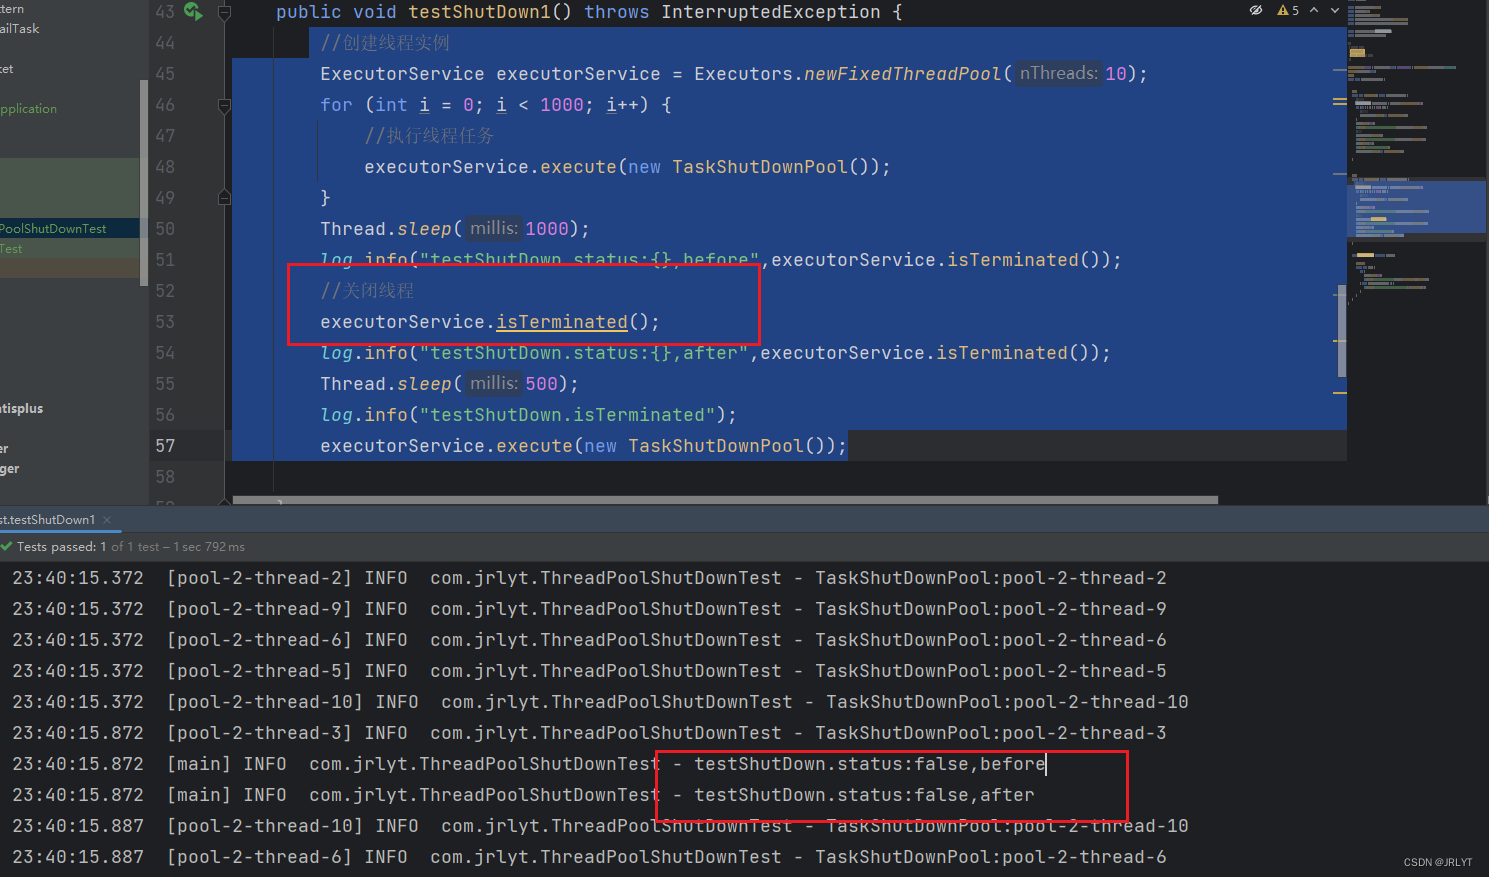Jump to previous warning with the up chevron
This screenshot has height=877, width=1489.
tap(1313, 9)
